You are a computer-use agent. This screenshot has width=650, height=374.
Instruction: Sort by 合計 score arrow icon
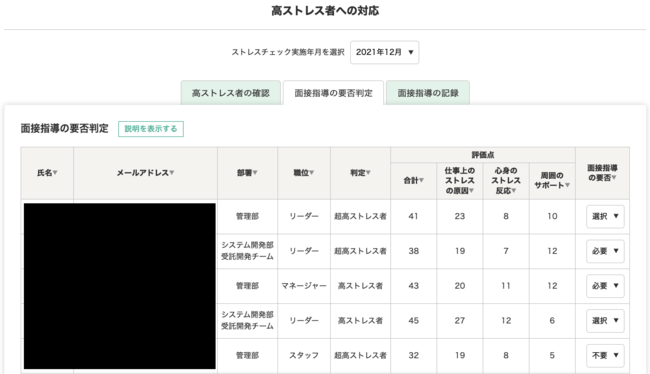(x=421, y=180)
